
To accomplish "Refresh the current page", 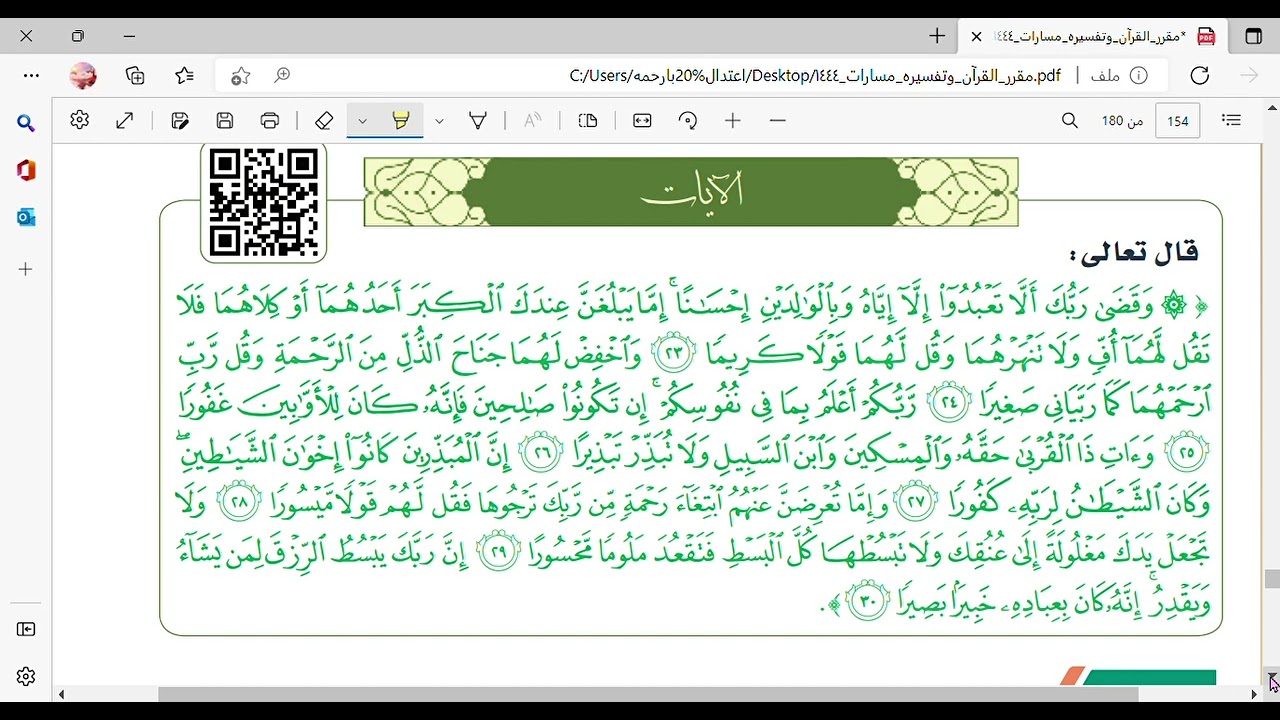I will coord(1200,75).
